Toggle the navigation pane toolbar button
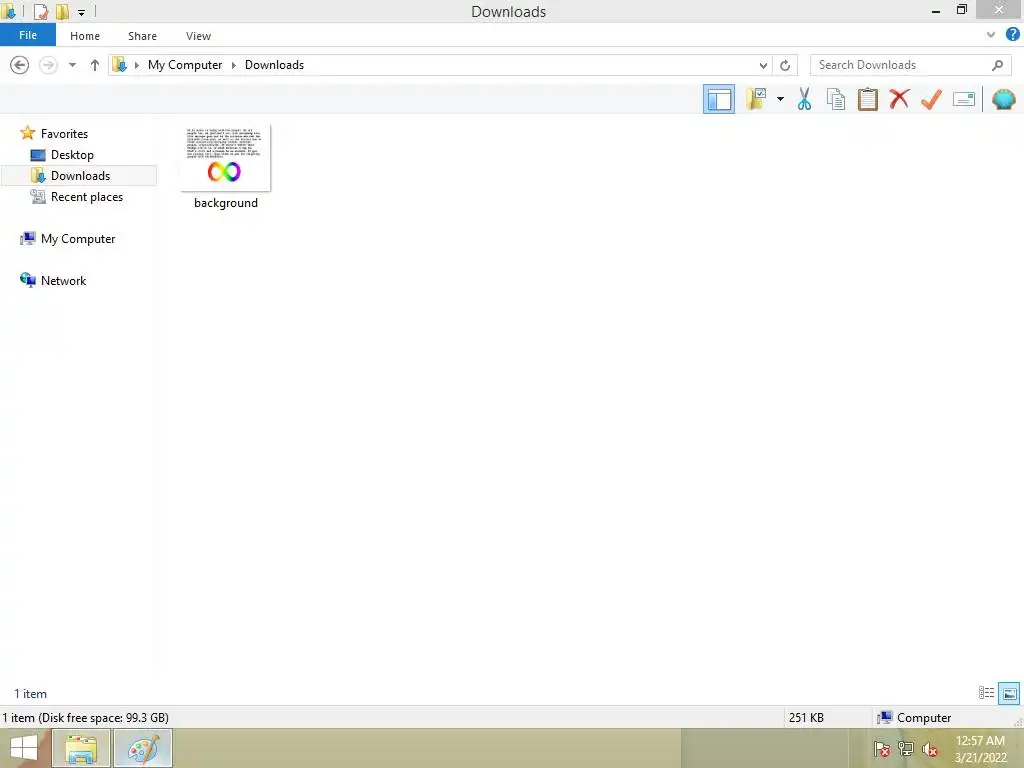Image resolution: width=1024 pixels, height=768 pixels. coord(718,99)
